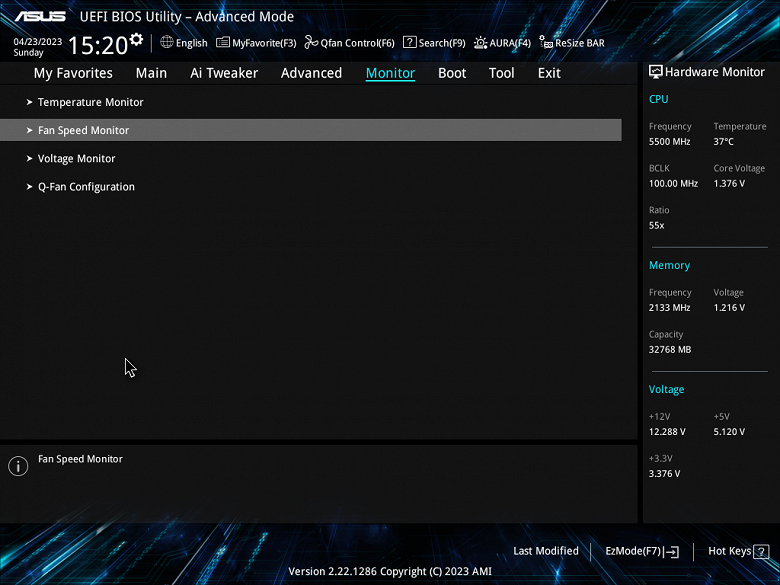This screenshot has height=585, width=780.
Task: Click the Qfan Control fan icon
Action: tap(311, 42)
